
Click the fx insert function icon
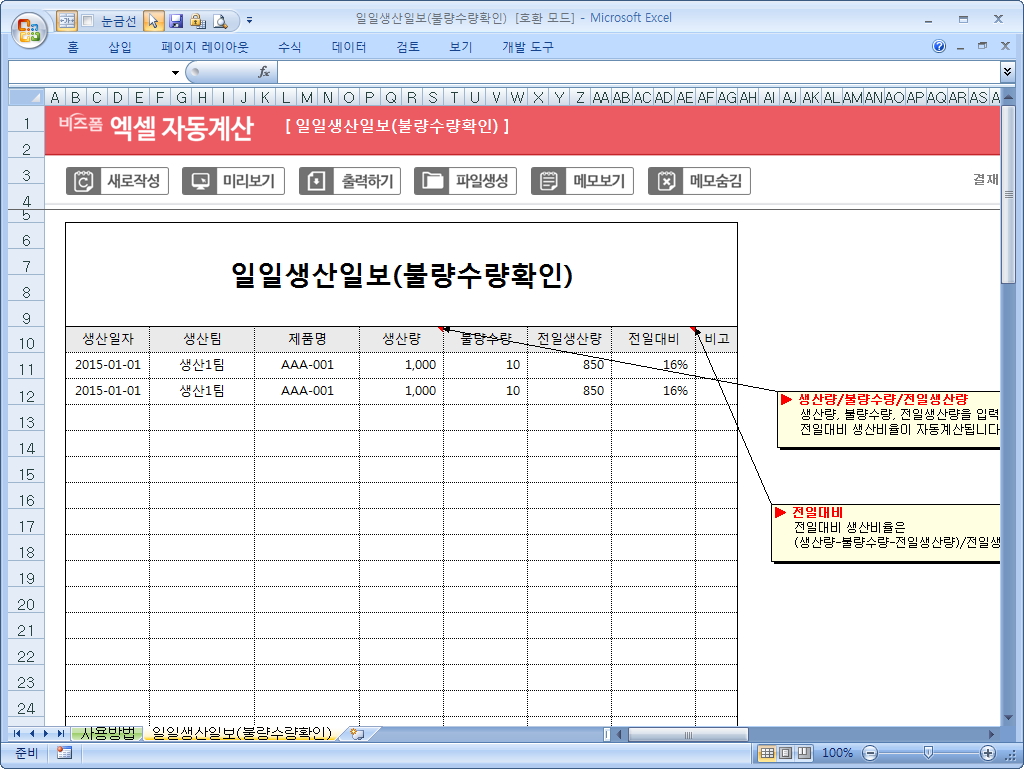[264, 72]
